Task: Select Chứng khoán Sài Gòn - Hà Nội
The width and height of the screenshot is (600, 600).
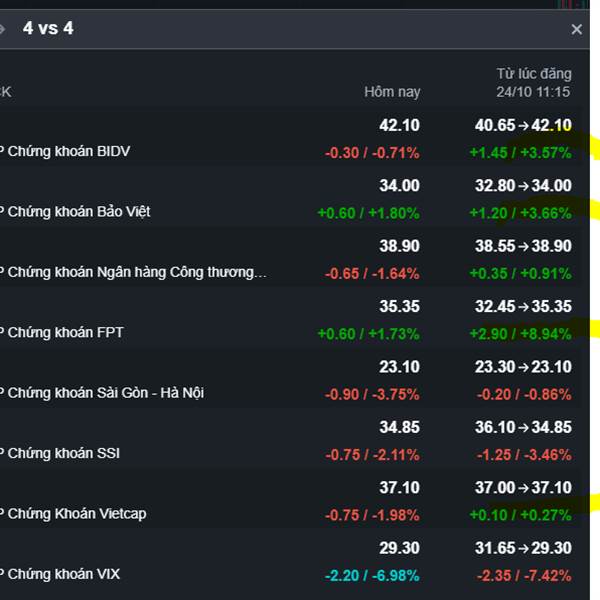Action: [105, 393]
